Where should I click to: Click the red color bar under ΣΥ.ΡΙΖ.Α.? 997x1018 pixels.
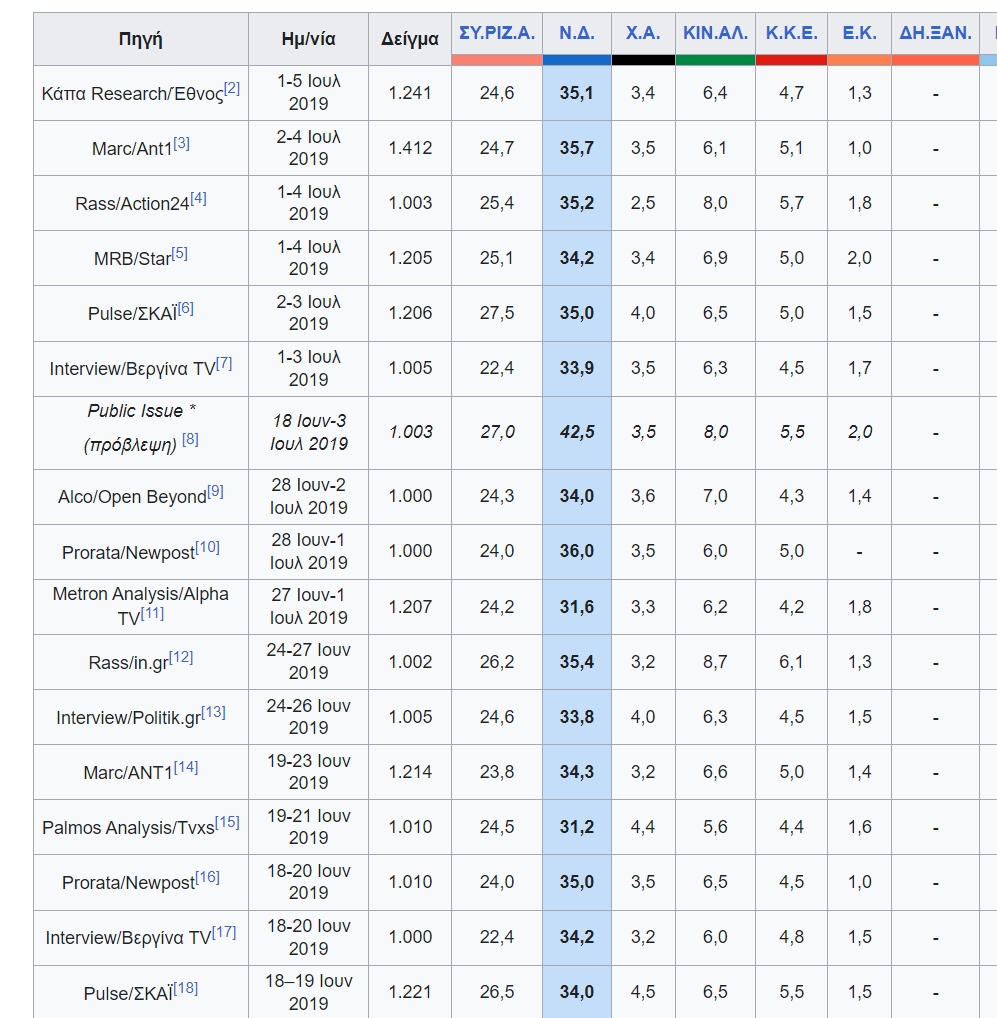pos(496,60)
